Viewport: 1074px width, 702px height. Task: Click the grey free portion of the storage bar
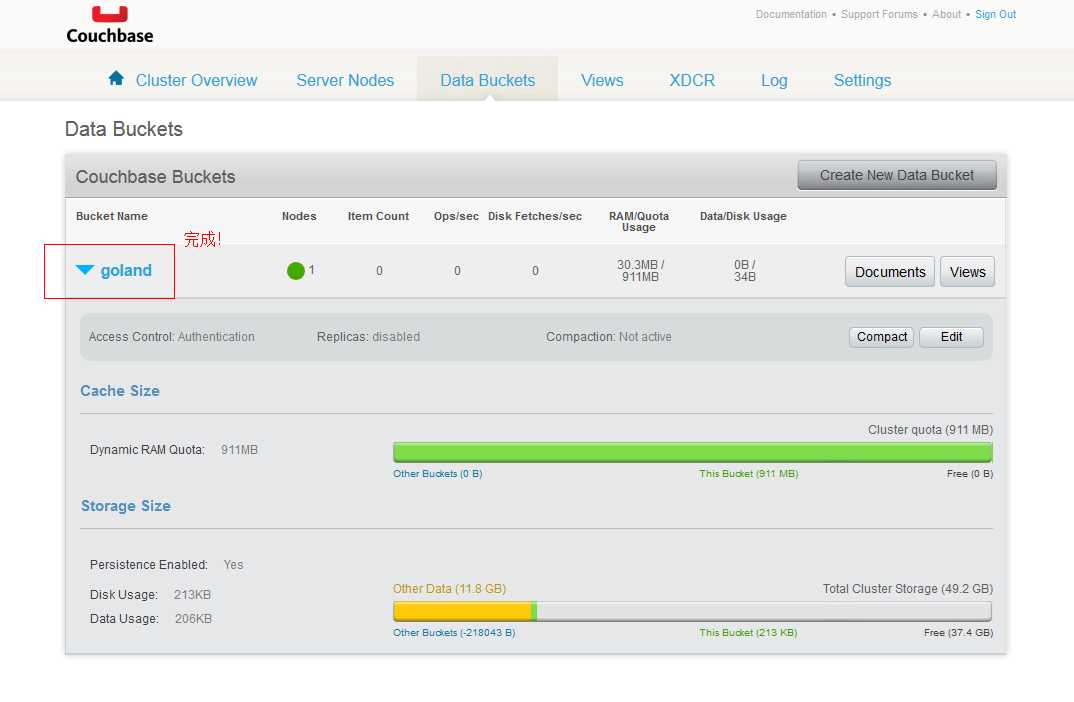click(x=764, y=611)
